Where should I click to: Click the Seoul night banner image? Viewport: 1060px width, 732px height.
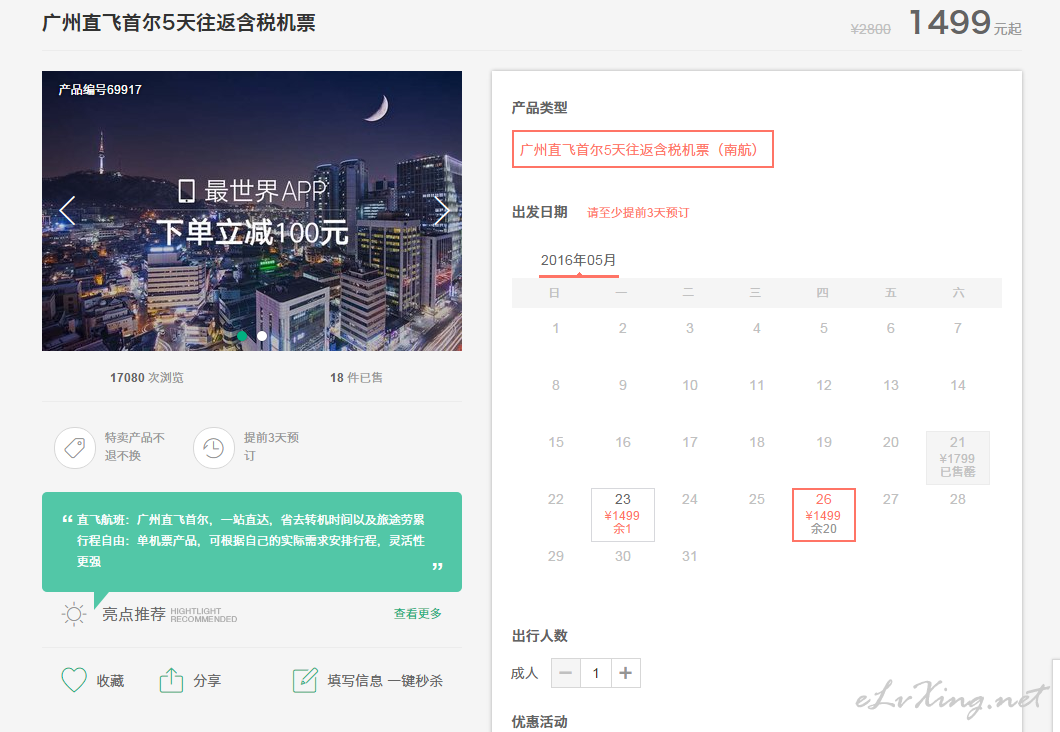(251, 211)
